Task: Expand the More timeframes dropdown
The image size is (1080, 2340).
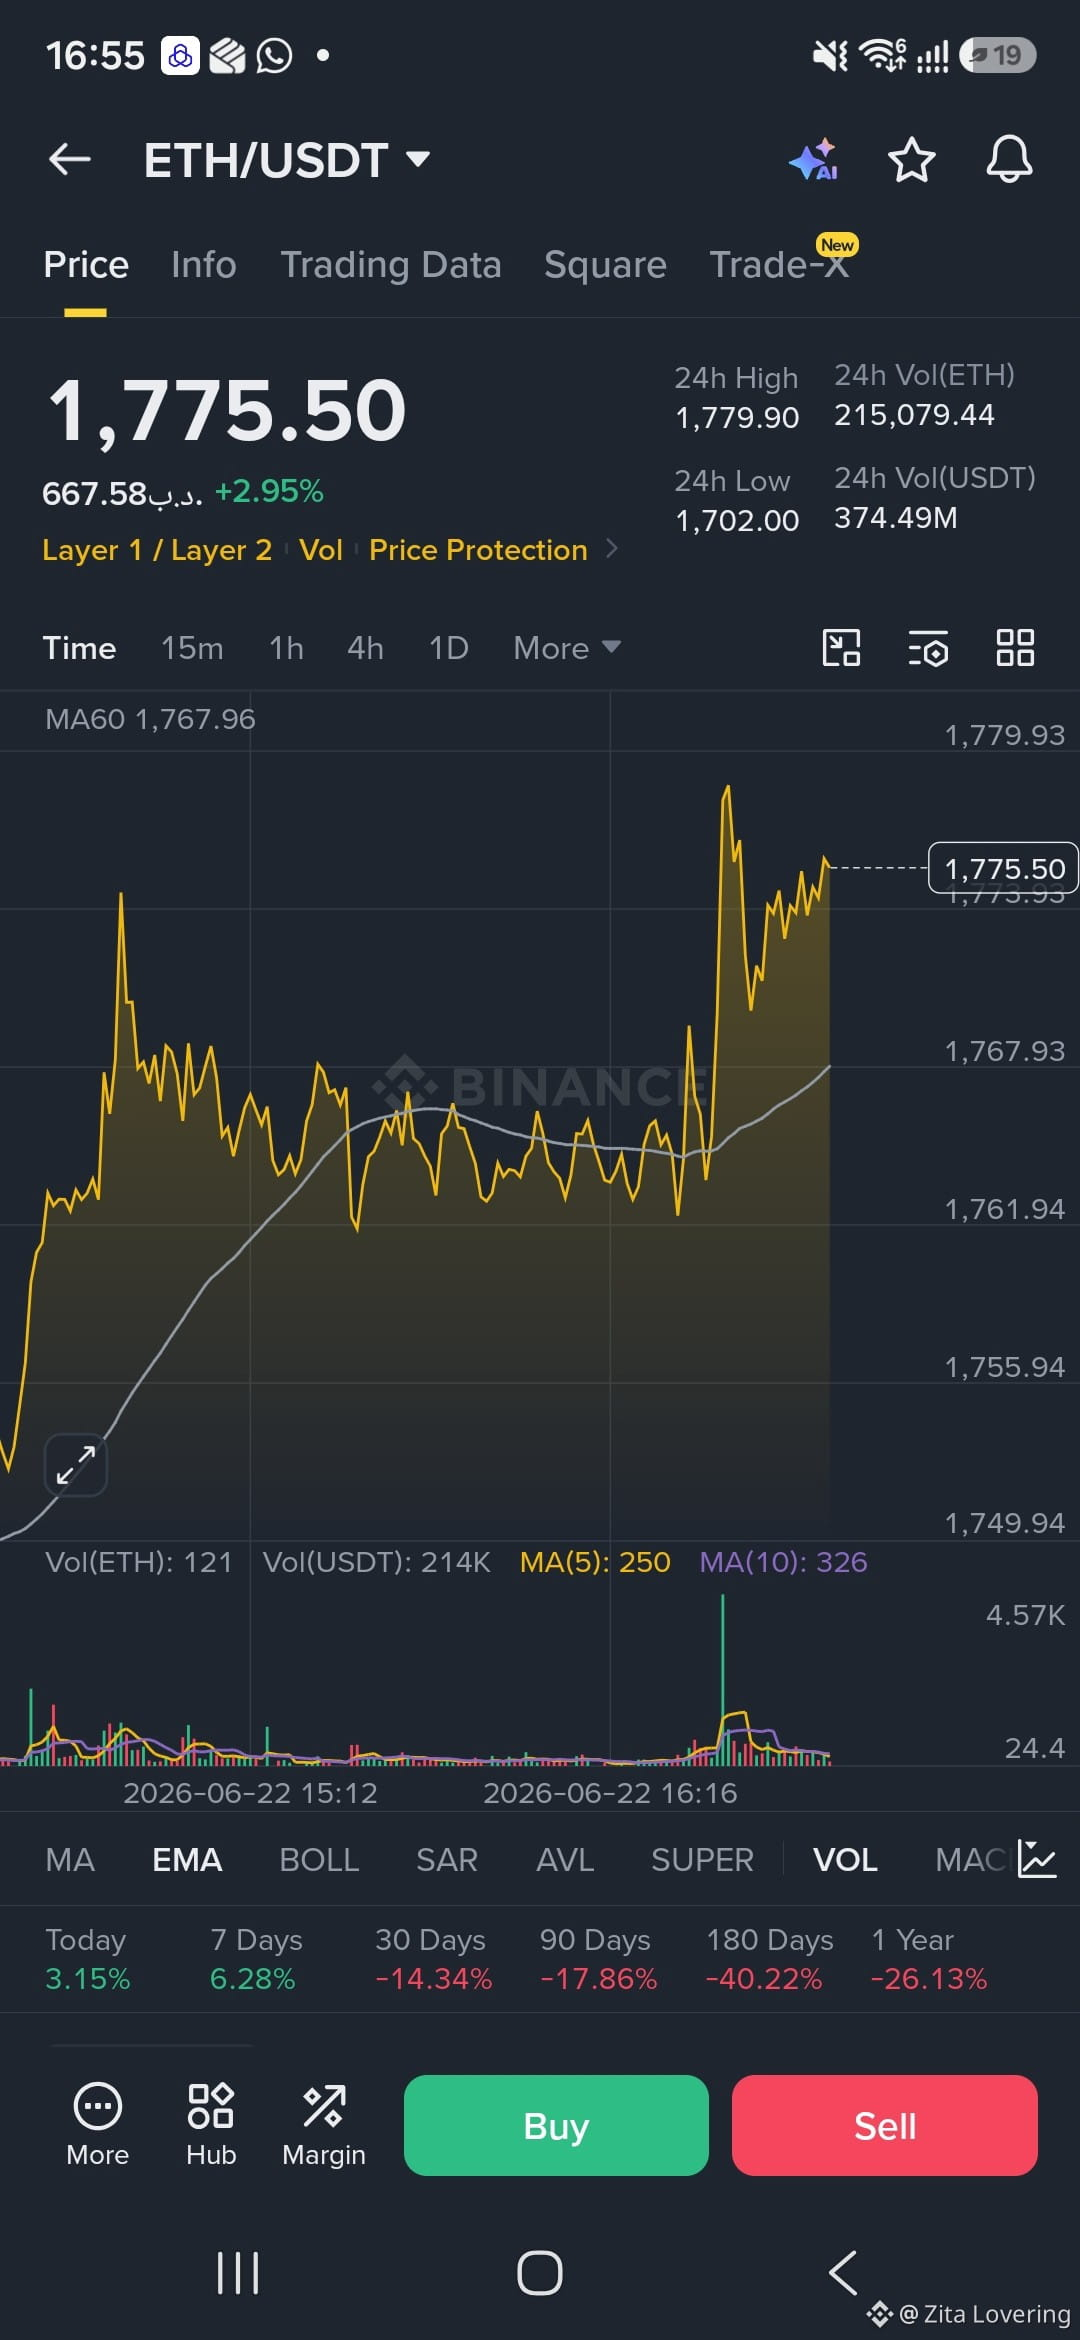Action: (567, 648)
